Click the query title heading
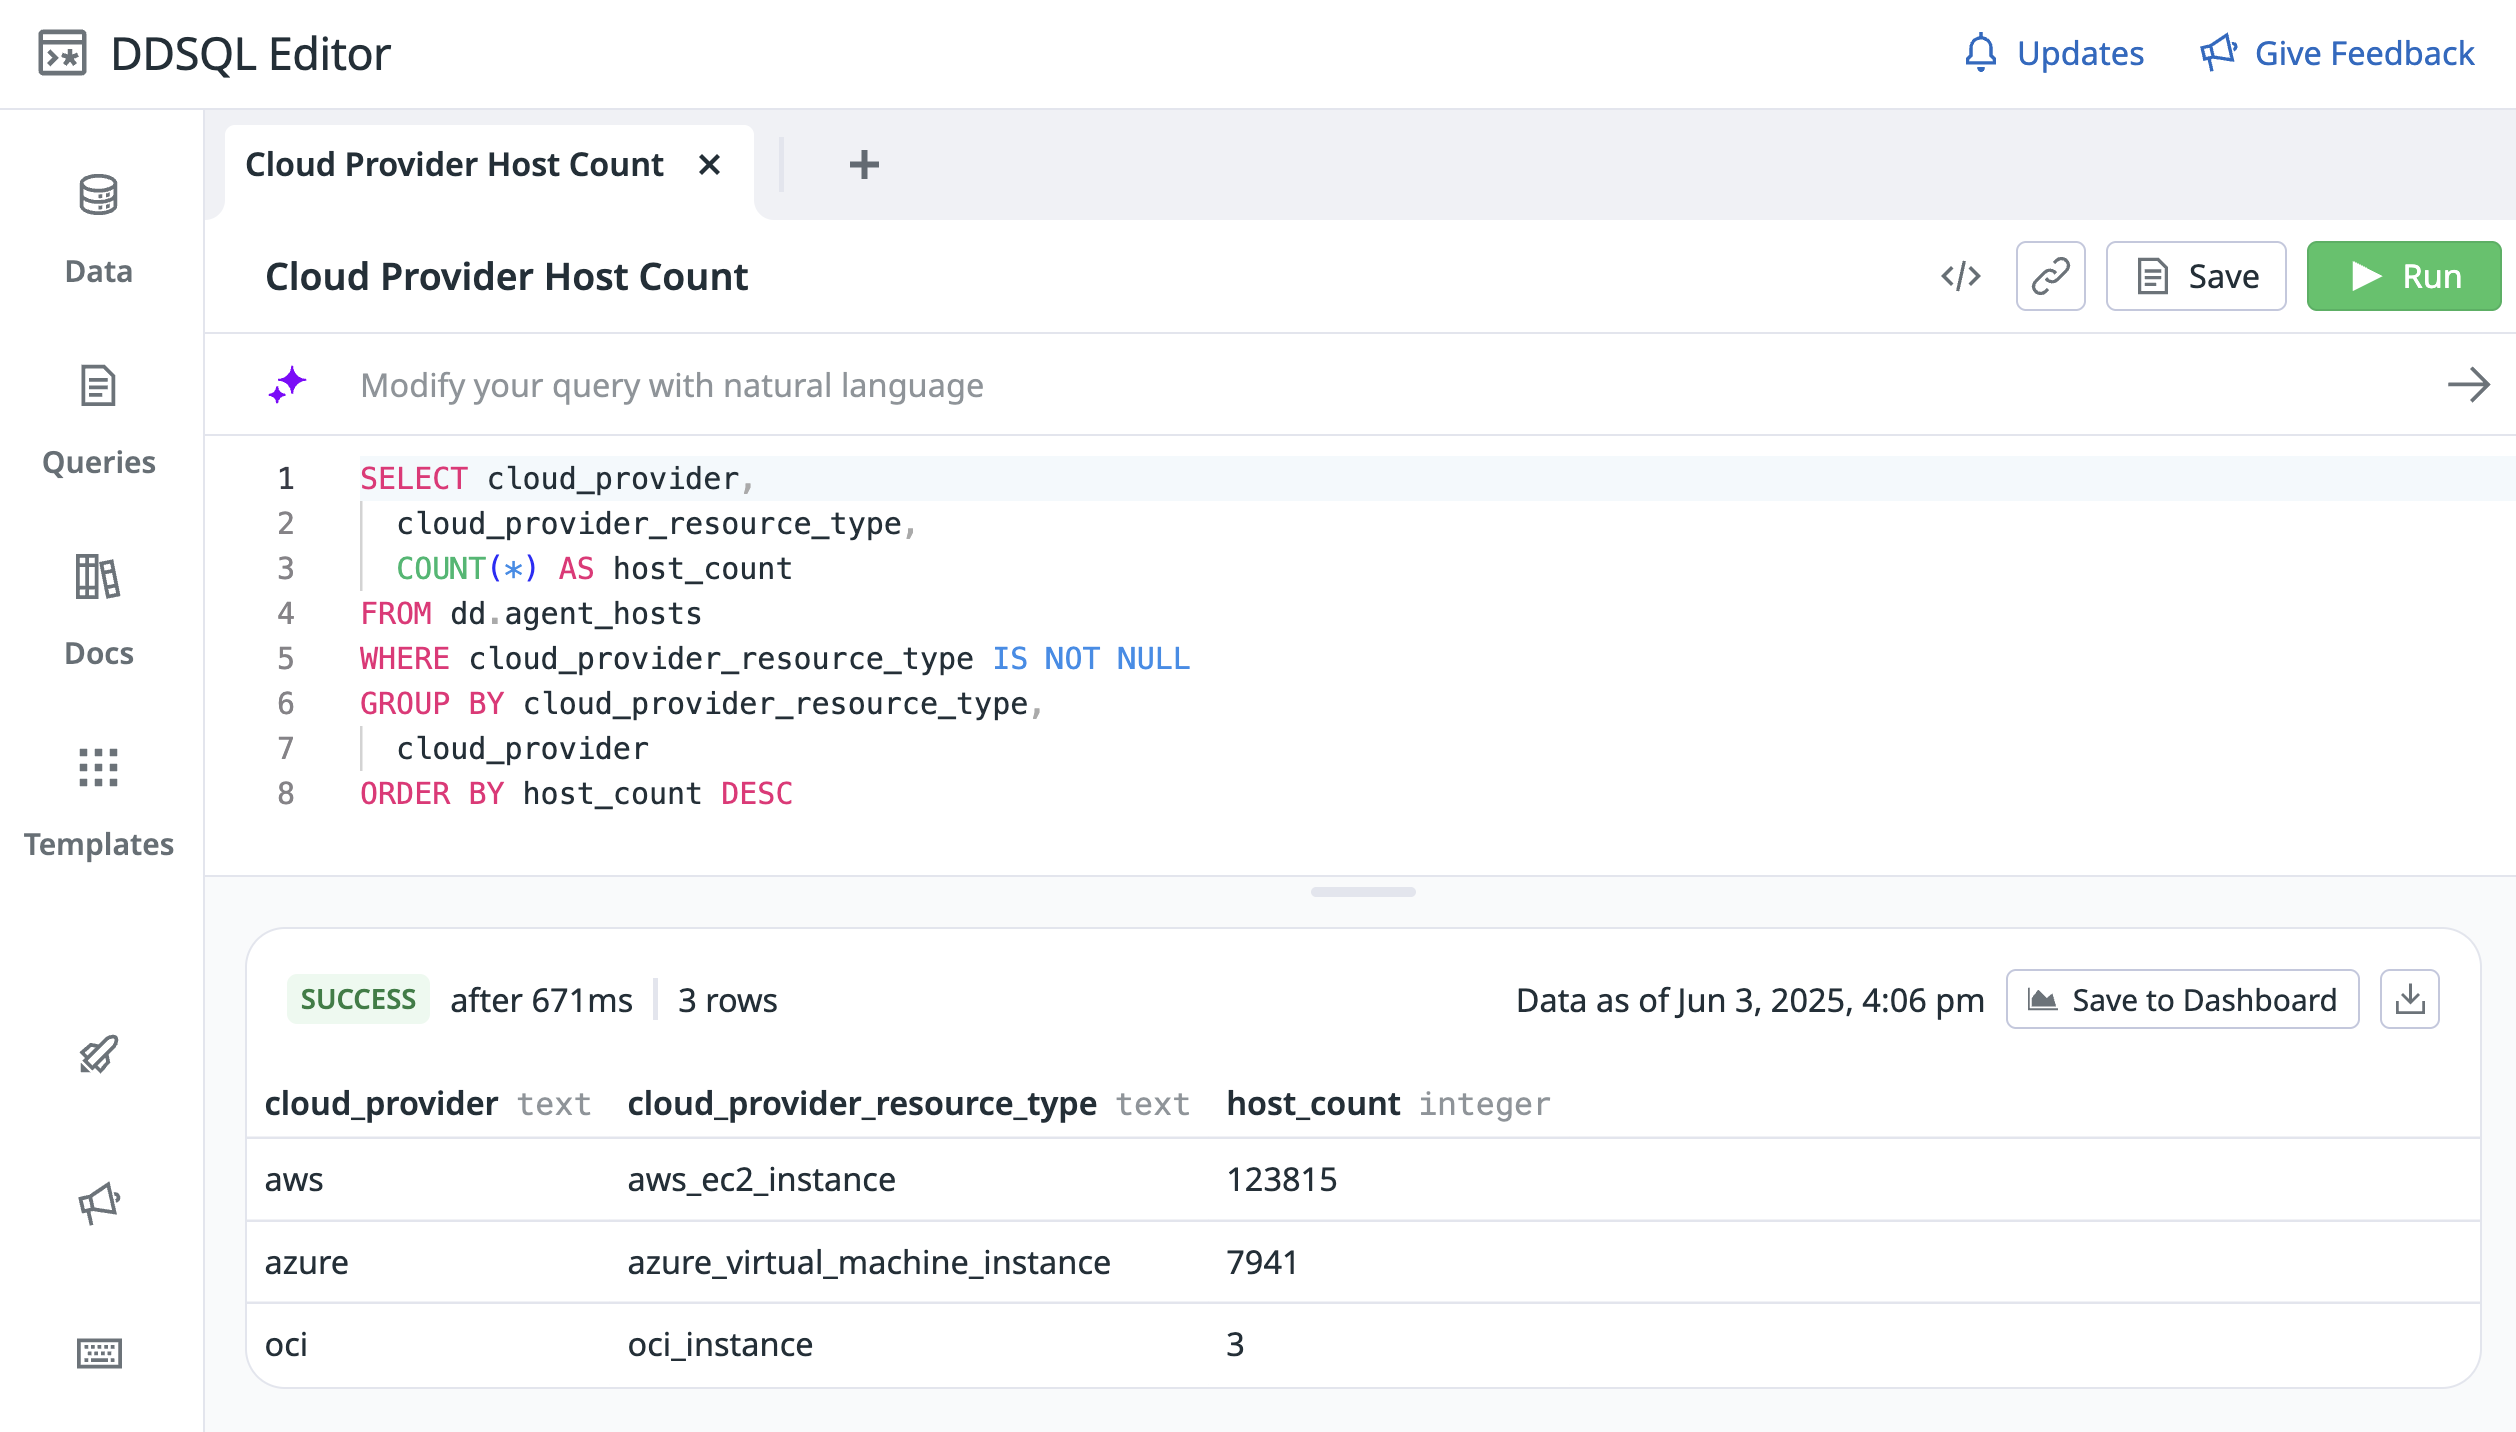This screenshot has height=1432, width=2516. (x=506, y=277)
